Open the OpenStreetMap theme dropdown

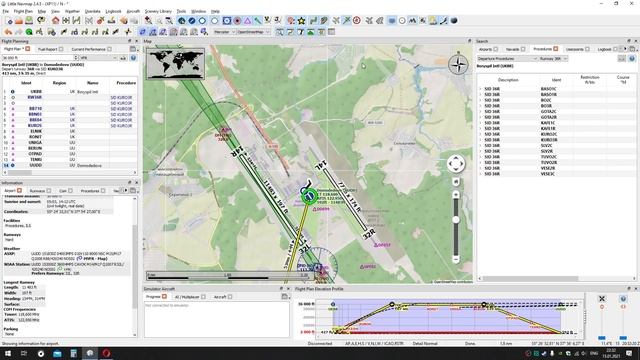point(253,32)
